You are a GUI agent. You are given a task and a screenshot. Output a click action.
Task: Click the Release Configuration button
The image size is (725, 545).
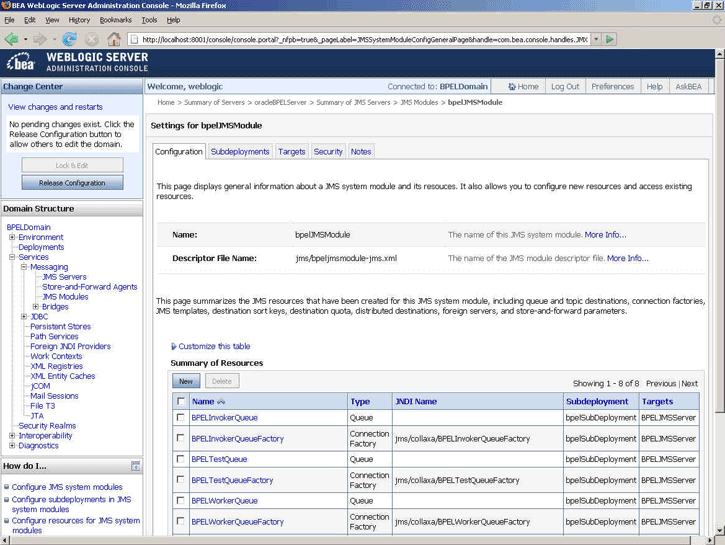pos(72,183)
